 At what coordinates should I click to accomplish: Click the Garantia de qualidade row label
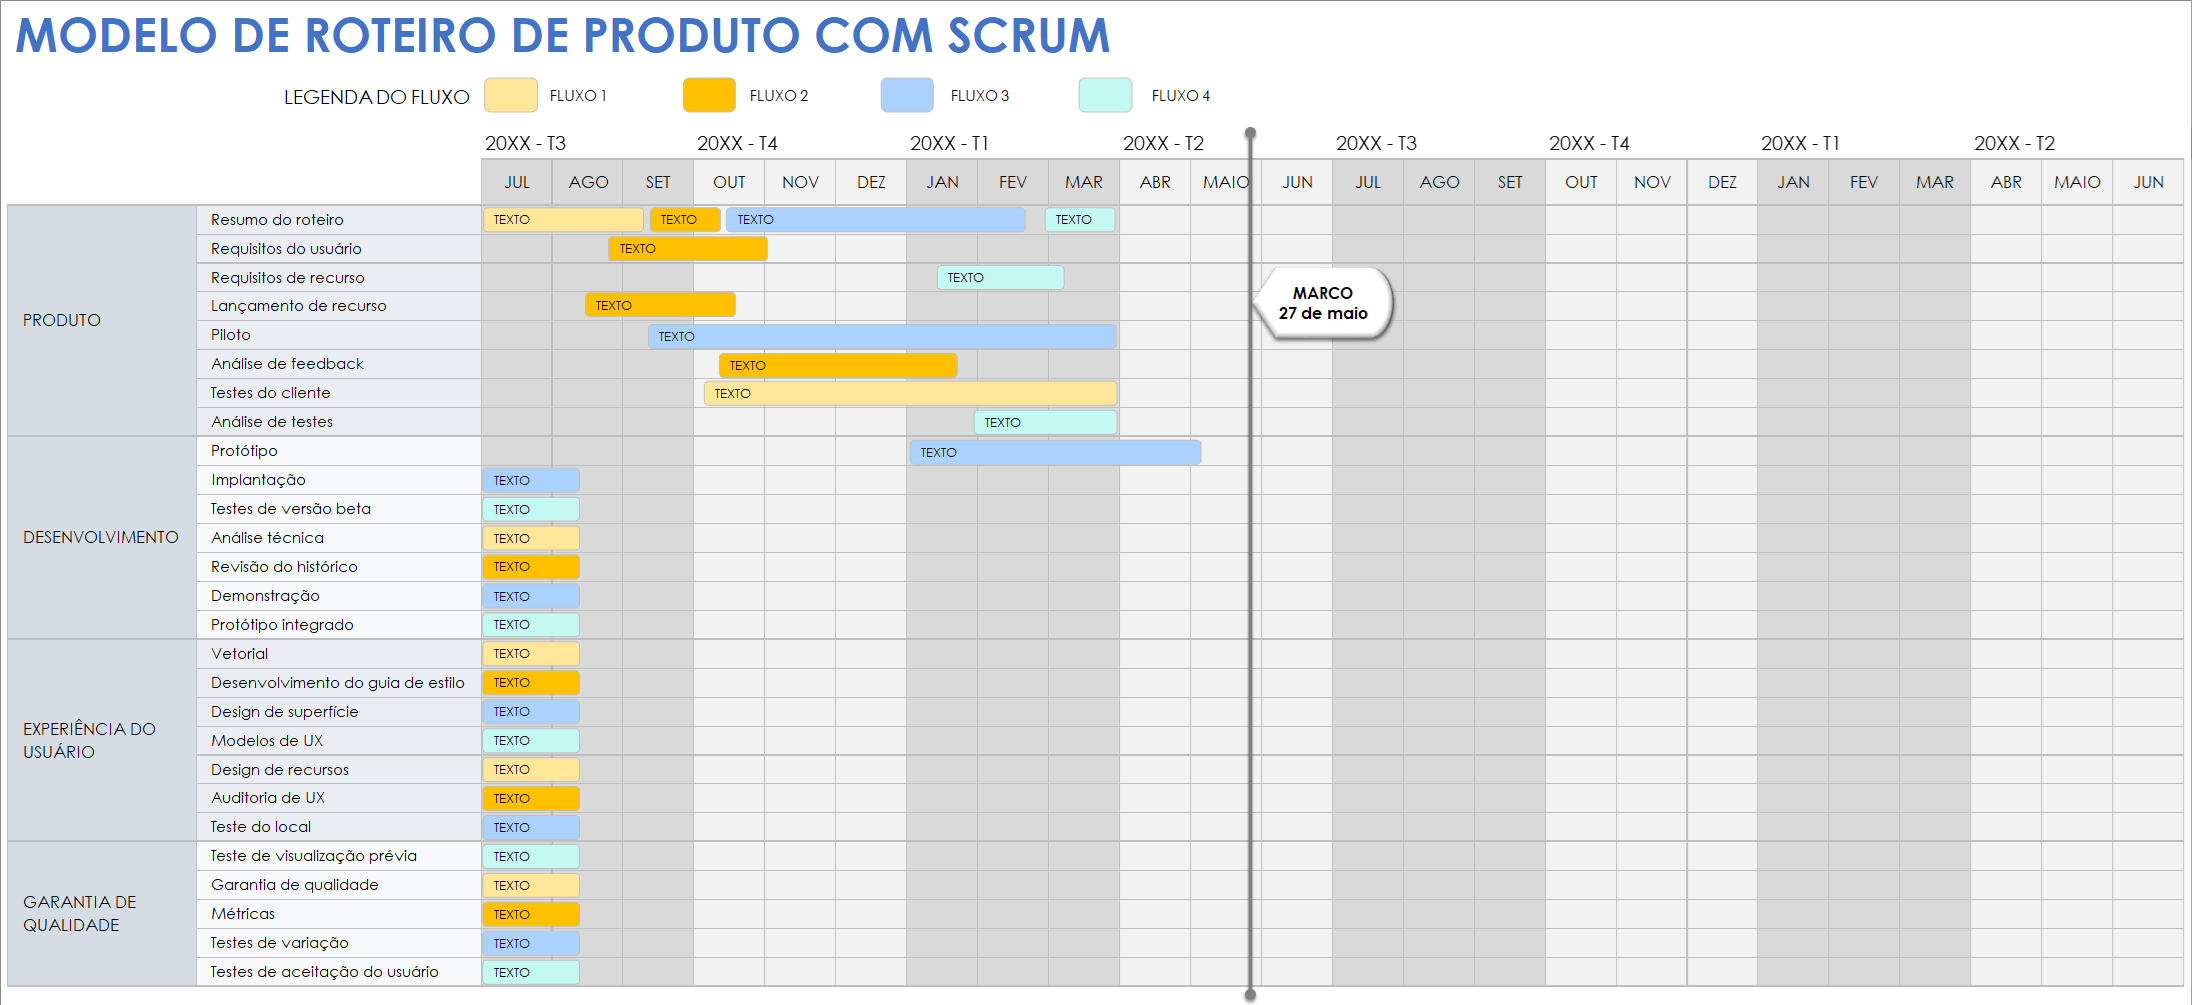pos(295,884)
